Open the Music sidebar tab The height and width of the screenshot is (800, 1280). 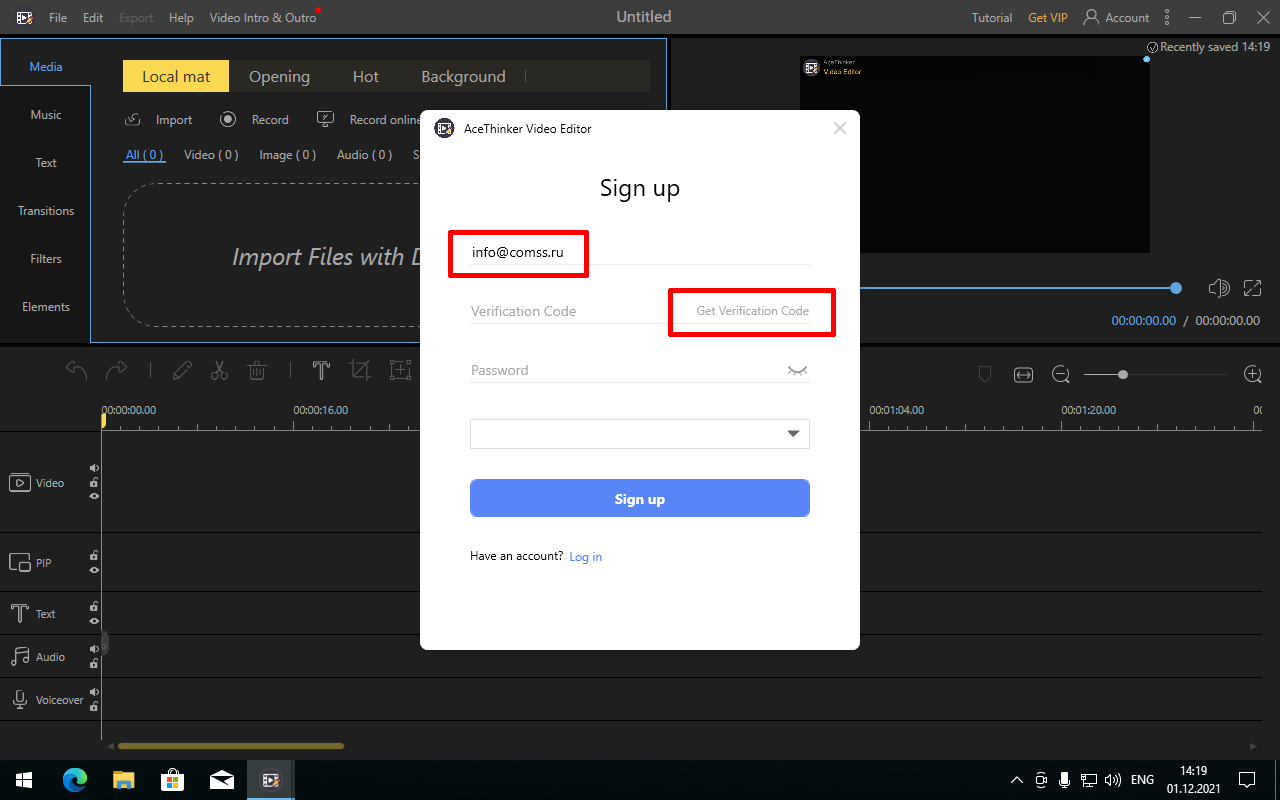(x=46, y=115)
